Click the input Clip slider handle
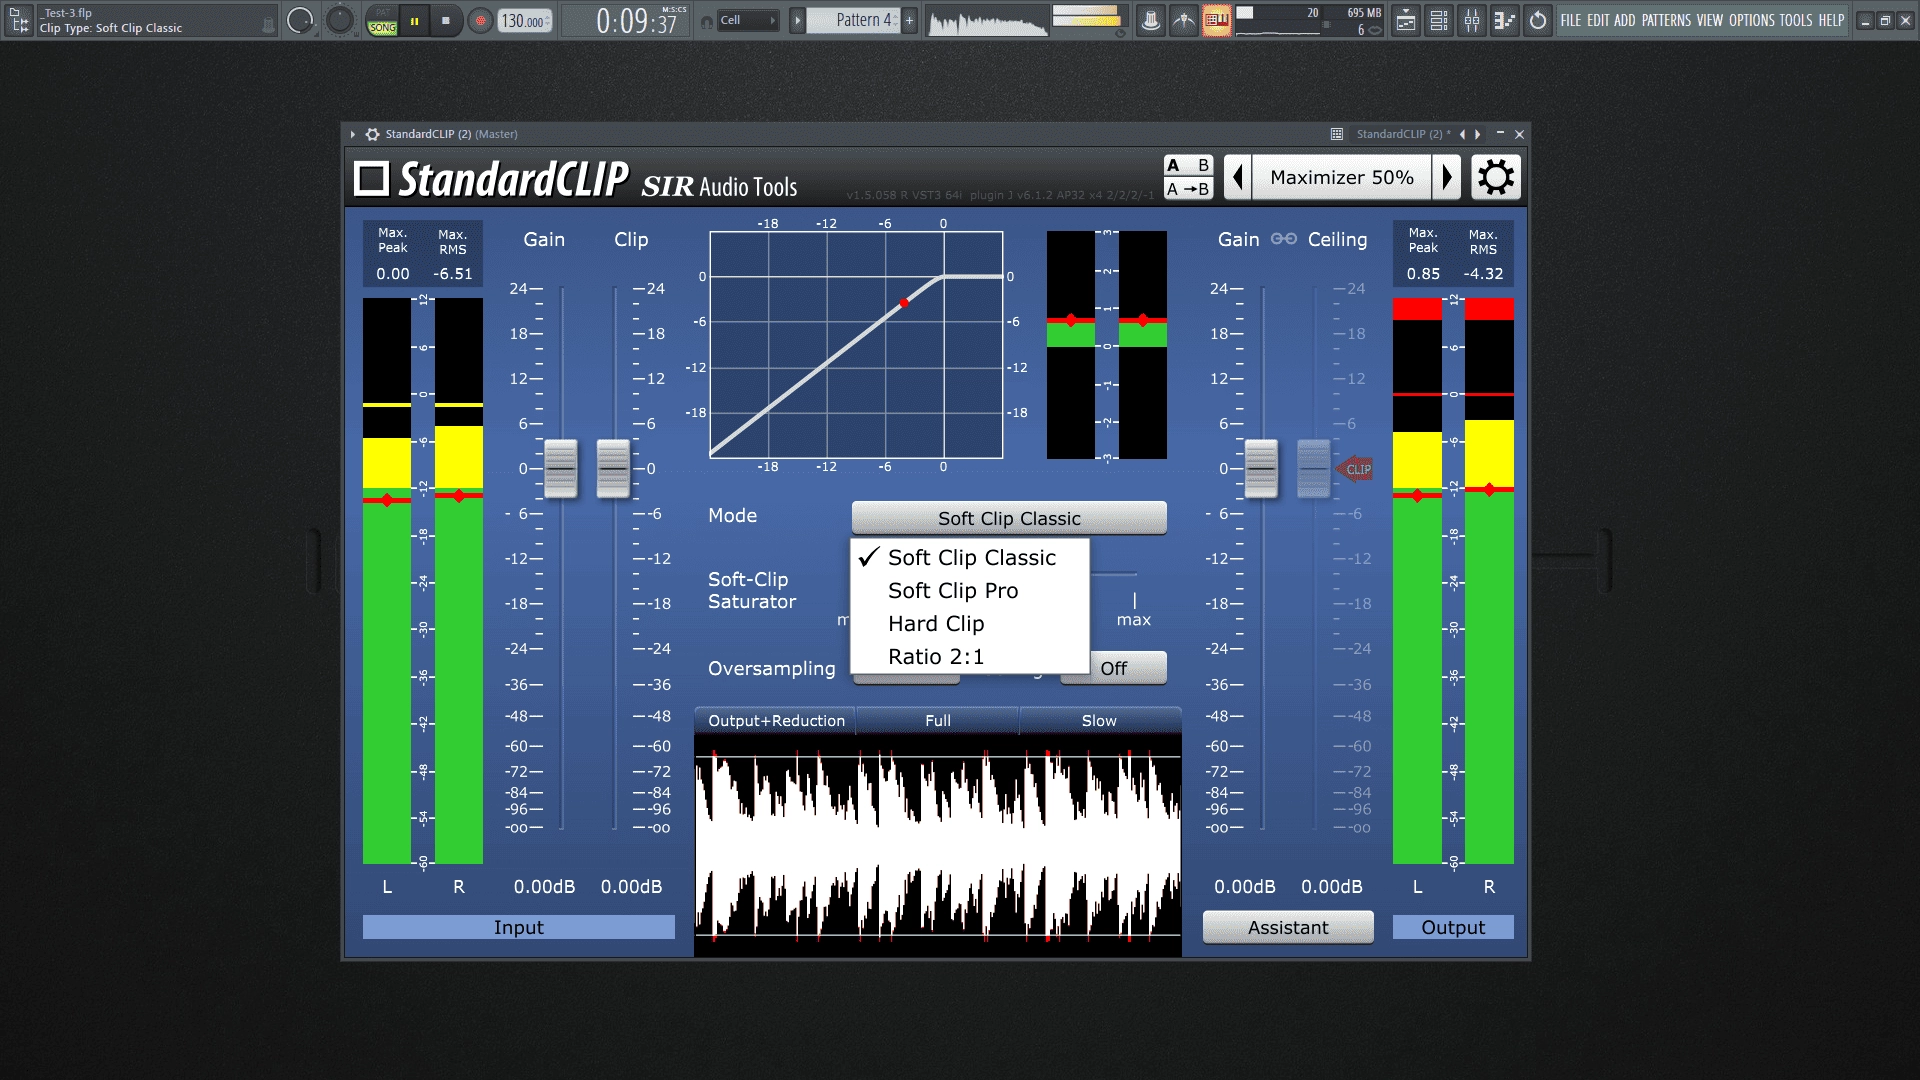1920x1080 pixels. (x=613, y=468)
